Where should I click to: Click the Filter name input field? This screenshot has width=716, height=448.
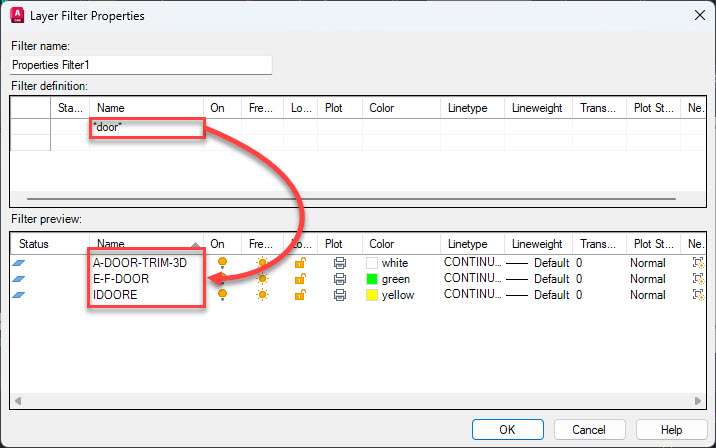[x=141, y=65]
